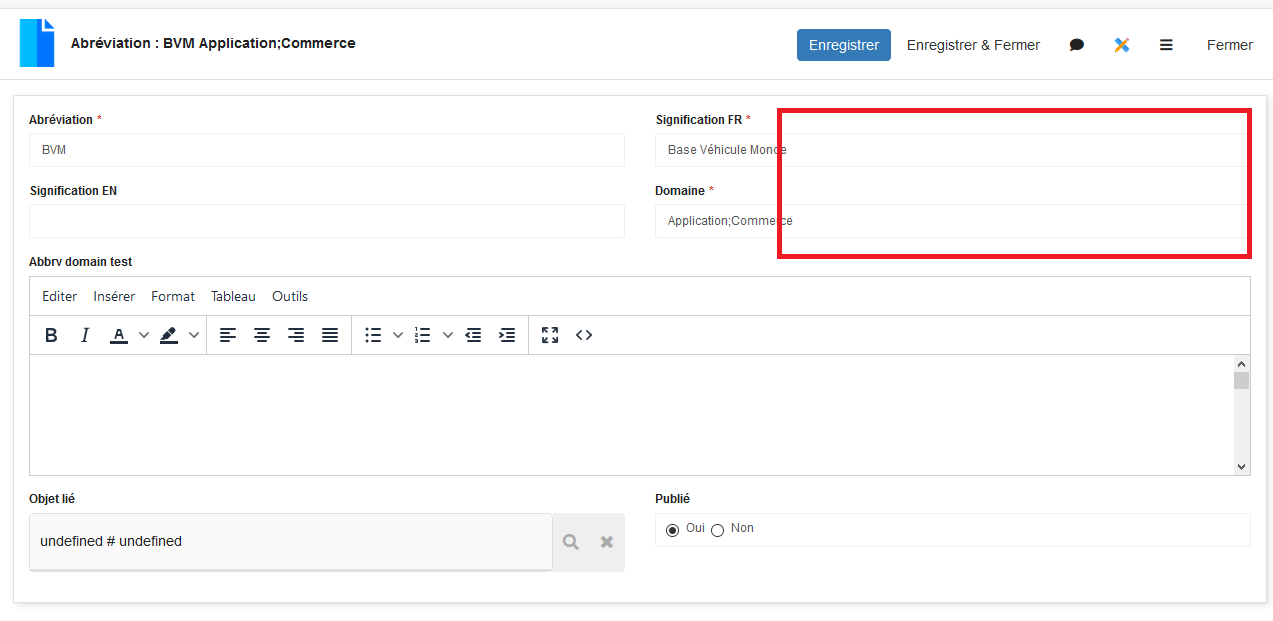Search for a linked object
Screen dimensions: 1273x621
coord(571,542)
